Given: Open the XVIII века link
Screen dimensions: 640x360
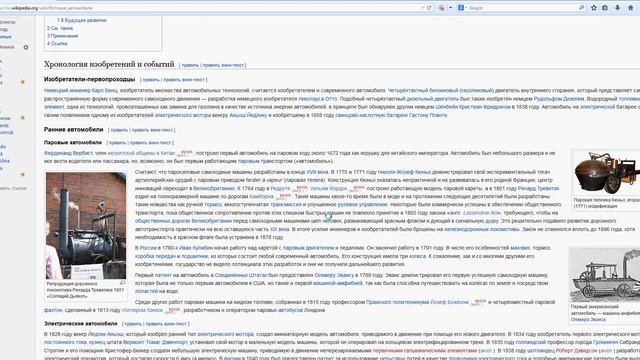Looking at the screenshot, I should 317,172.
